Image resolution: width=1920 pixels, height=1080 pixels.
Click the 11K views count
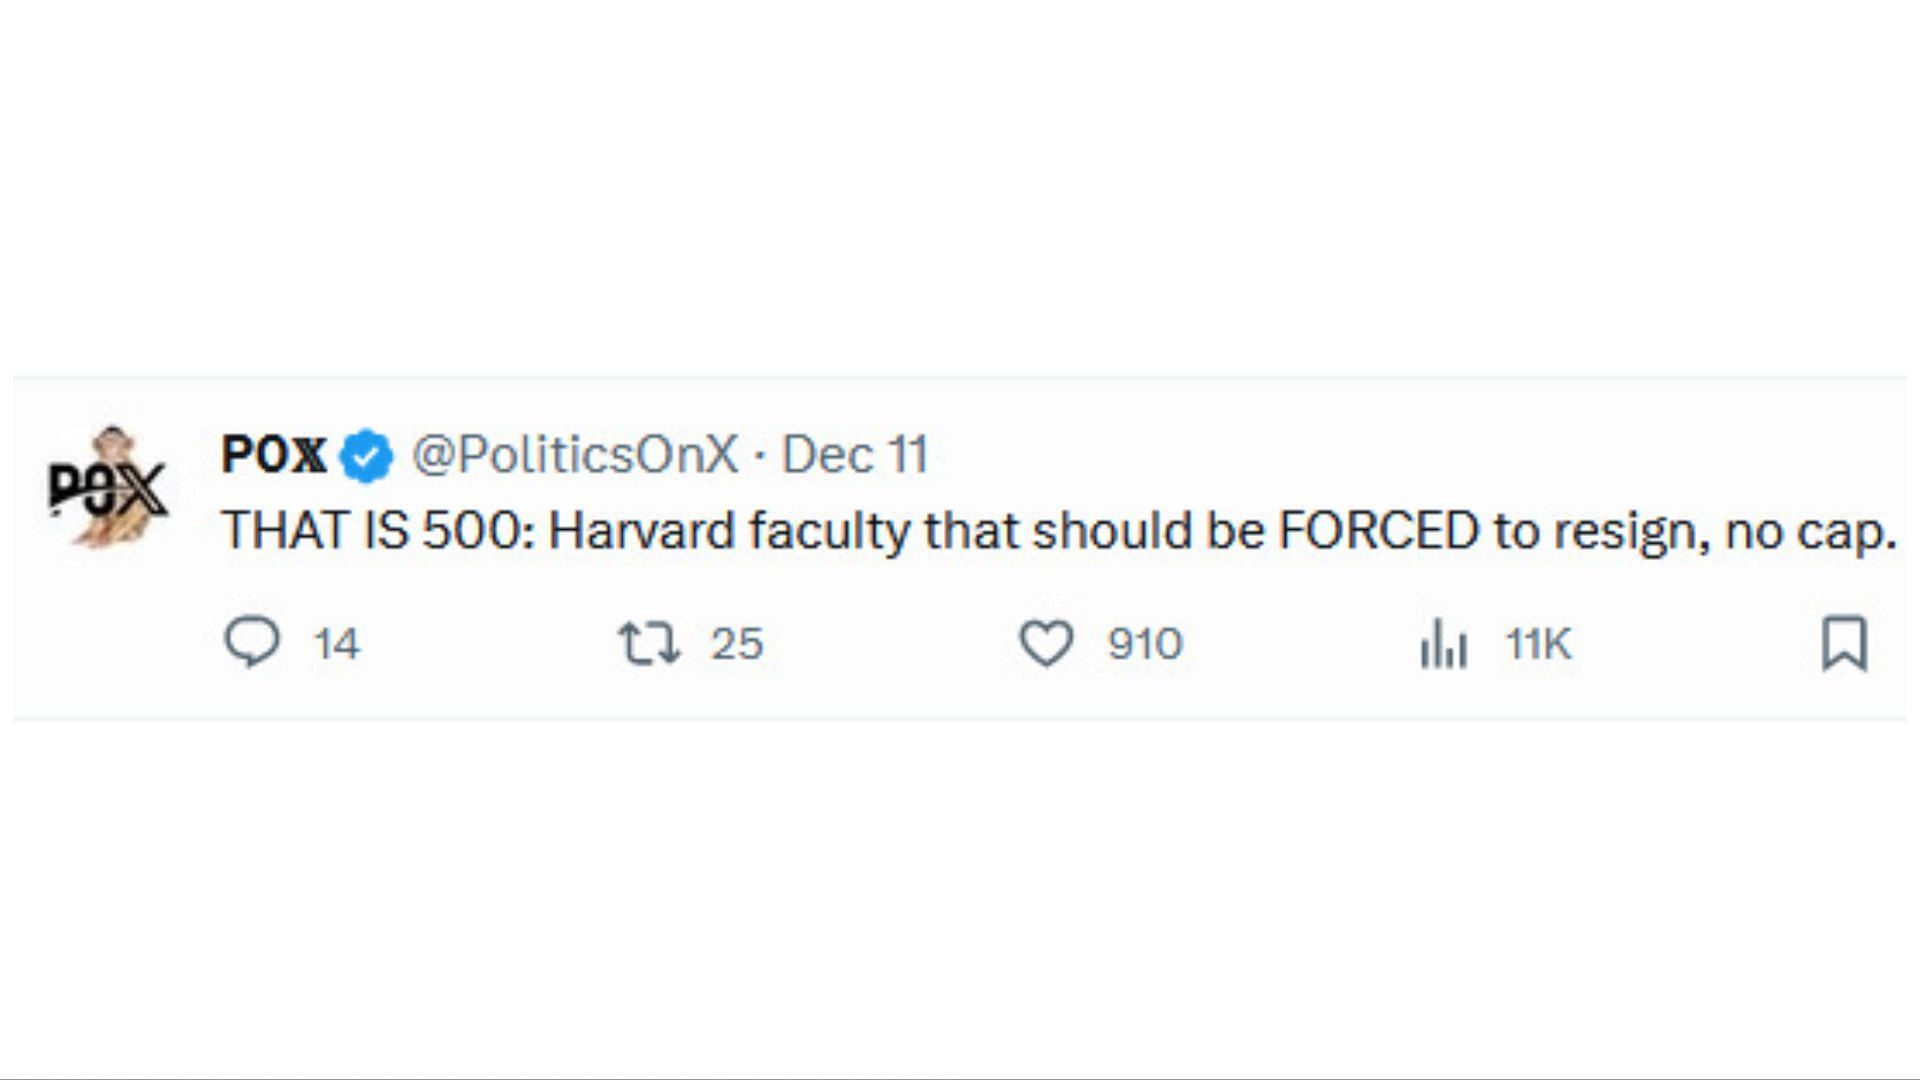[x=1539, y=644]
